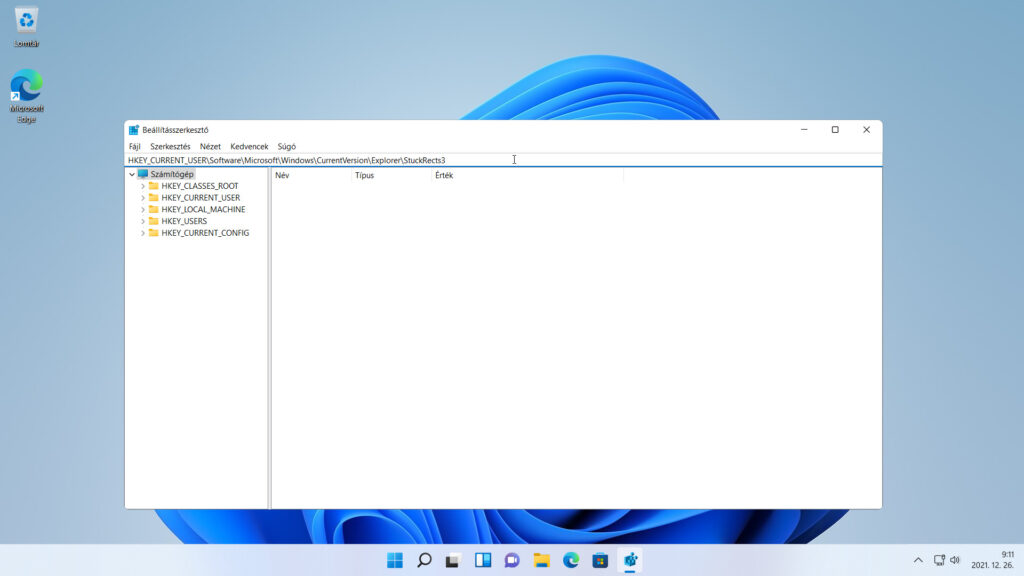Click the registry path address bar

coord(503,160)
